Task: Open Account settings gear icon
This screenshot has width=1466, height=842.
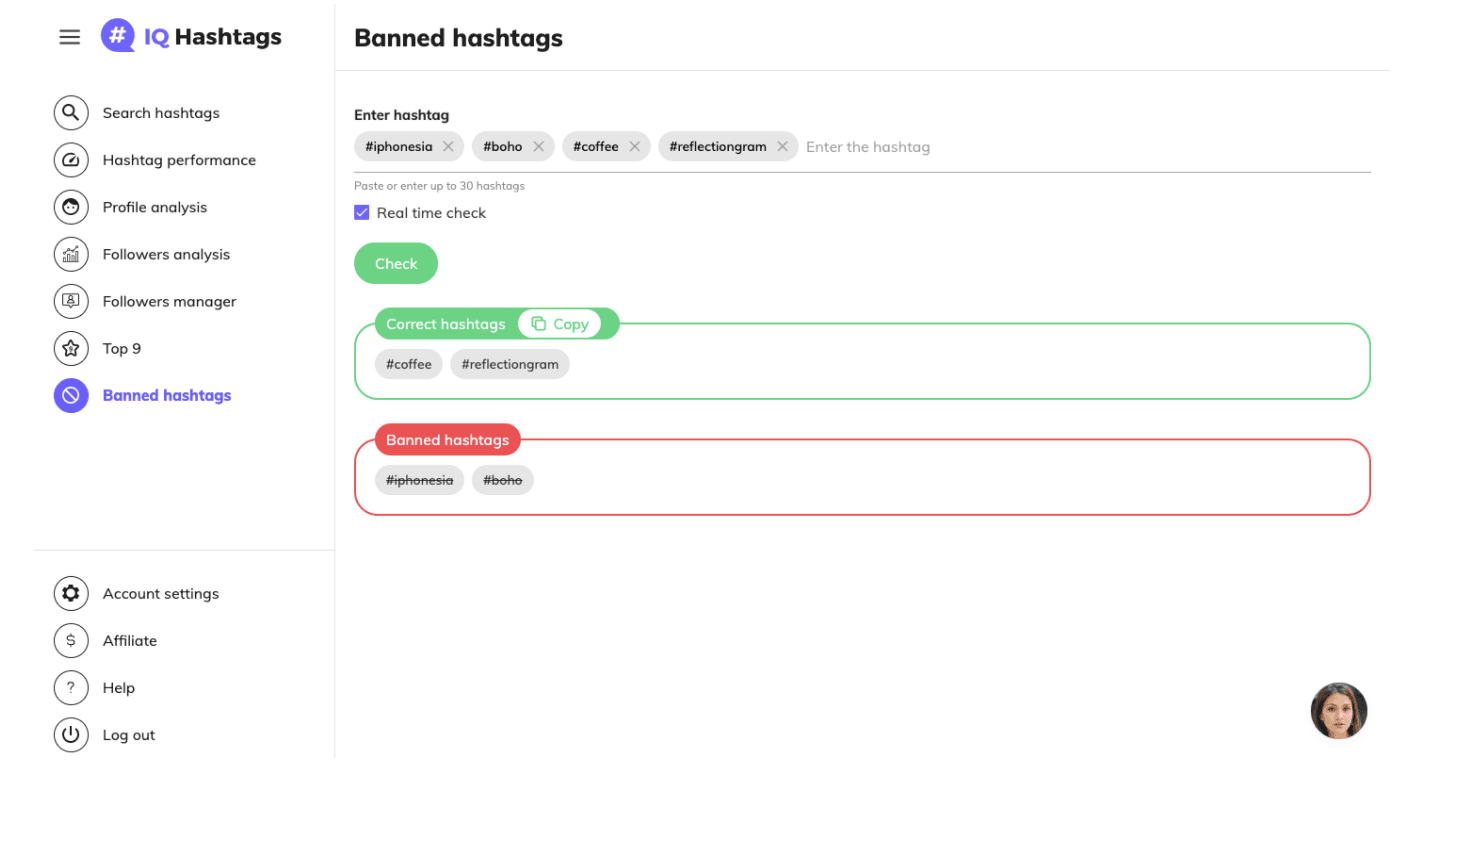Action: click(x=71, y=593)
